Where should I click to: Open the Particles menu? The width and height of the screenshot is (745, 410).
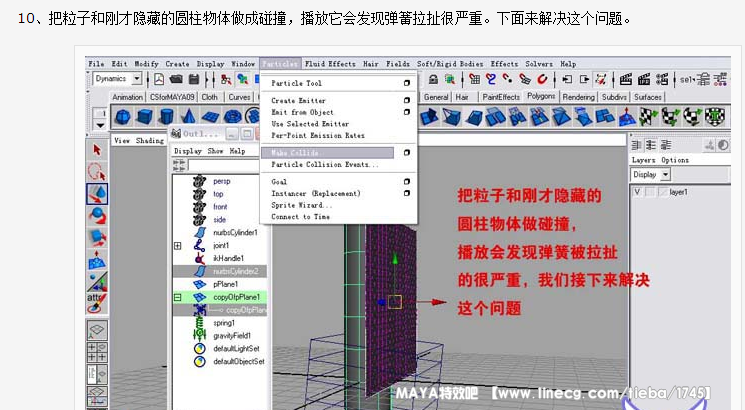click(280, 64)
